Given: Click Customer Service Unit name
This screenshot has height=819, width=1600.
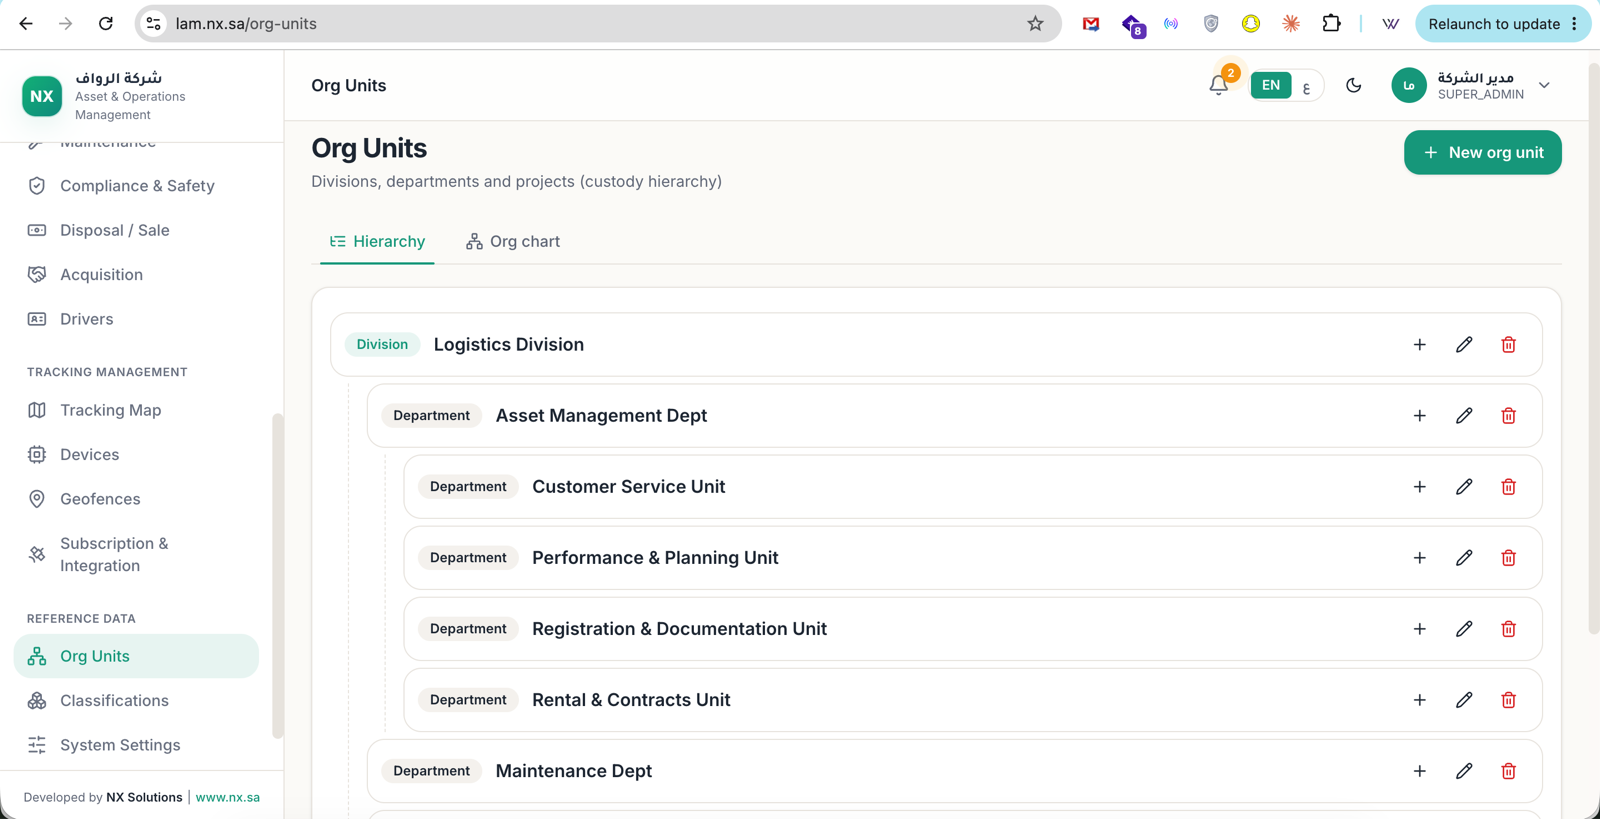Looking at the screenshot, I should [629, 487].
